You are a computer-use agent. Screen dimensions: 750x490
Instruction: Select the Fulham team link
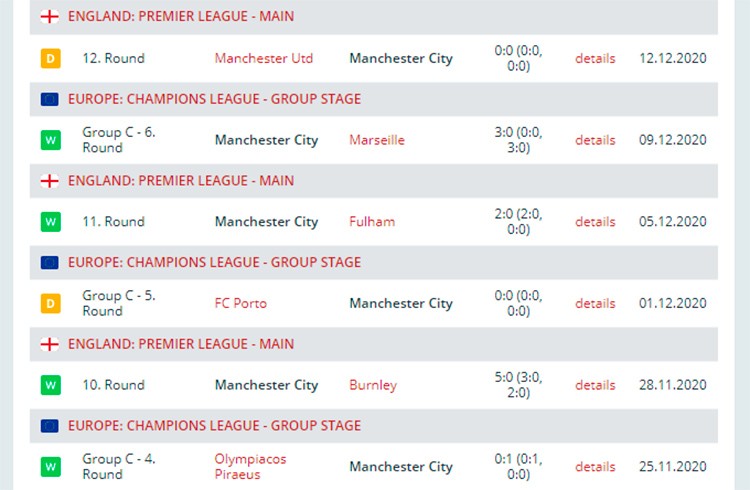tap(372, 222)
